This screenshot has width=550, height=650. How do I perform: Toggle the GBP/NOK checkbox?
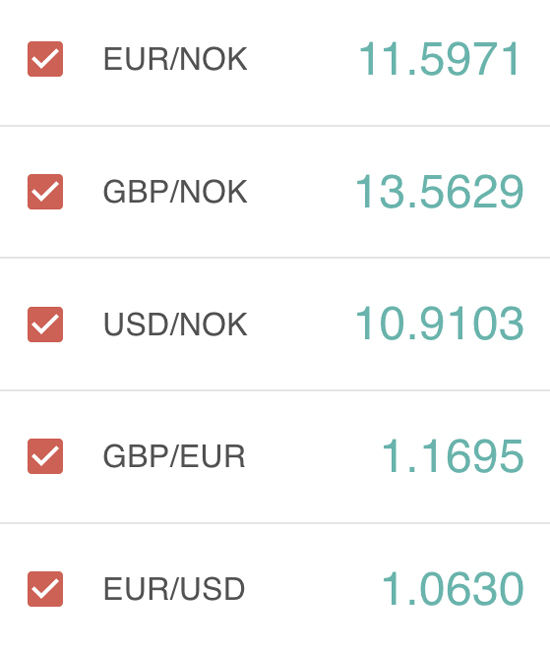[x=45, y=192]
